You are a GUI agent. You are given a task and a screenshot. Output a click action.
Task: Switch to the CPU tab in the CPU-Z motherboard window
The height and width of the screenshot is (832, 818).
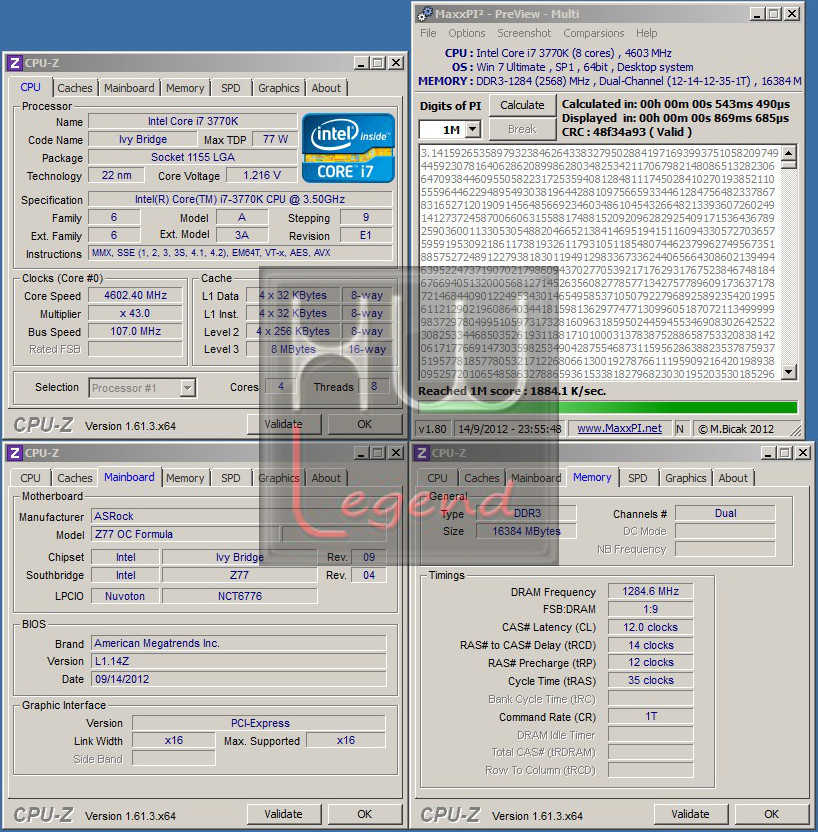tap(30, 478)
